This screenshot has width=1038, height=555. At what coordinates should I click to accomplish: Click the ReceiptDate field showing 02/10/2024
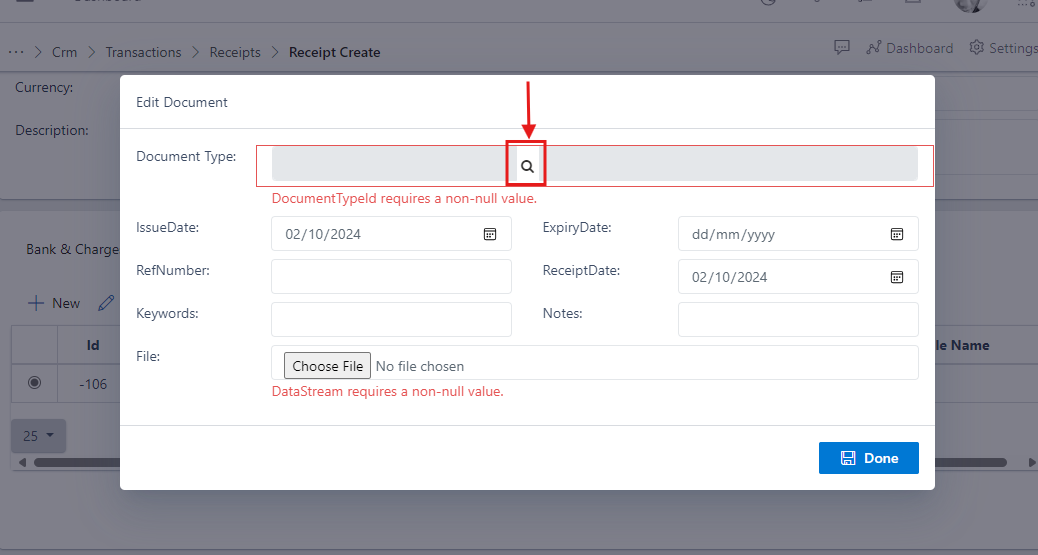[x=798, y=277]
